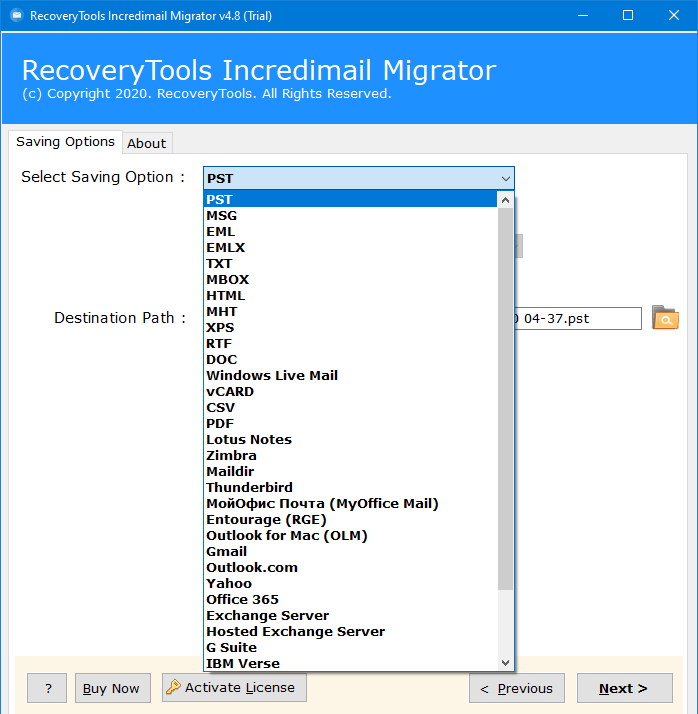Select Zimbra from the list
Image resolution: width=698 pixels, height=714 pixels.
(x=350, y=455)
